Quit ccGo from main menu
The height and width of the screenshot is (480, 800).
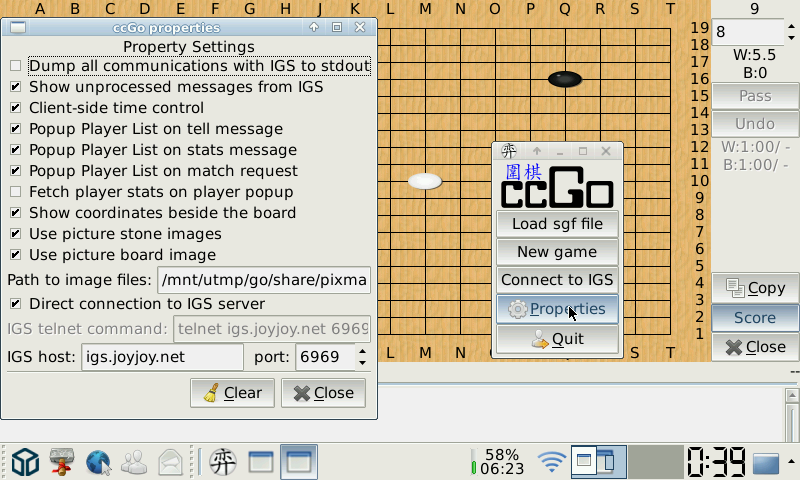pos(557,339)
